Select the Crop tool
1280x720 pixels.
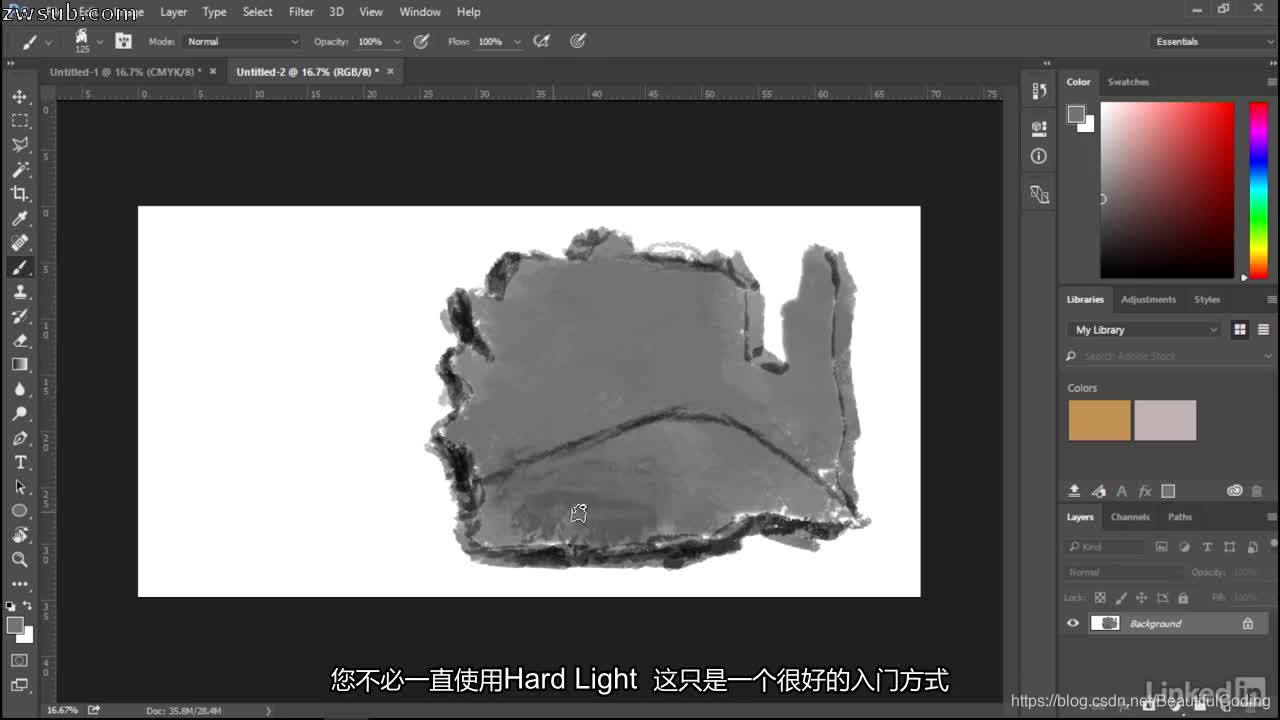click(20, 194)
